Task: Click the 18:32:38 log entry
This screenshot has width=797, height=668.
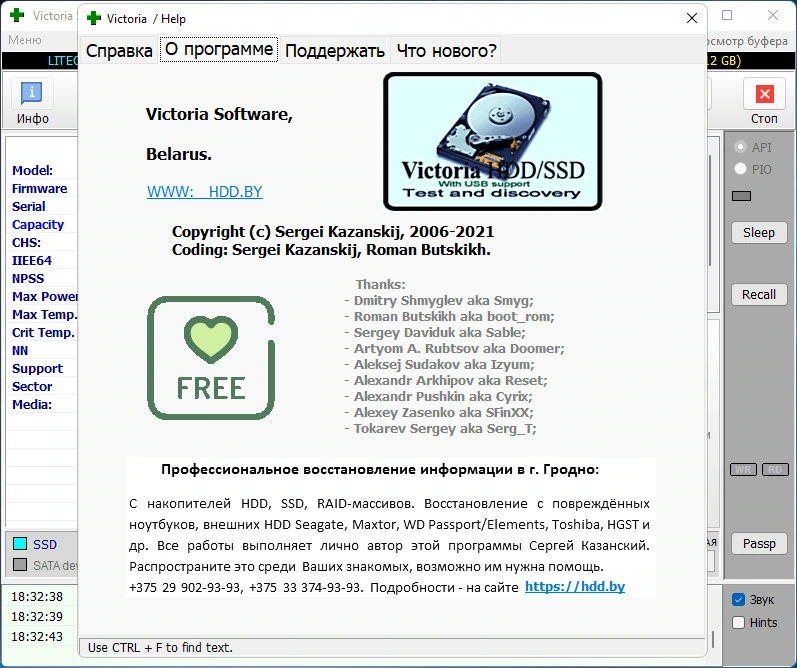Action: tap(37, 596)
